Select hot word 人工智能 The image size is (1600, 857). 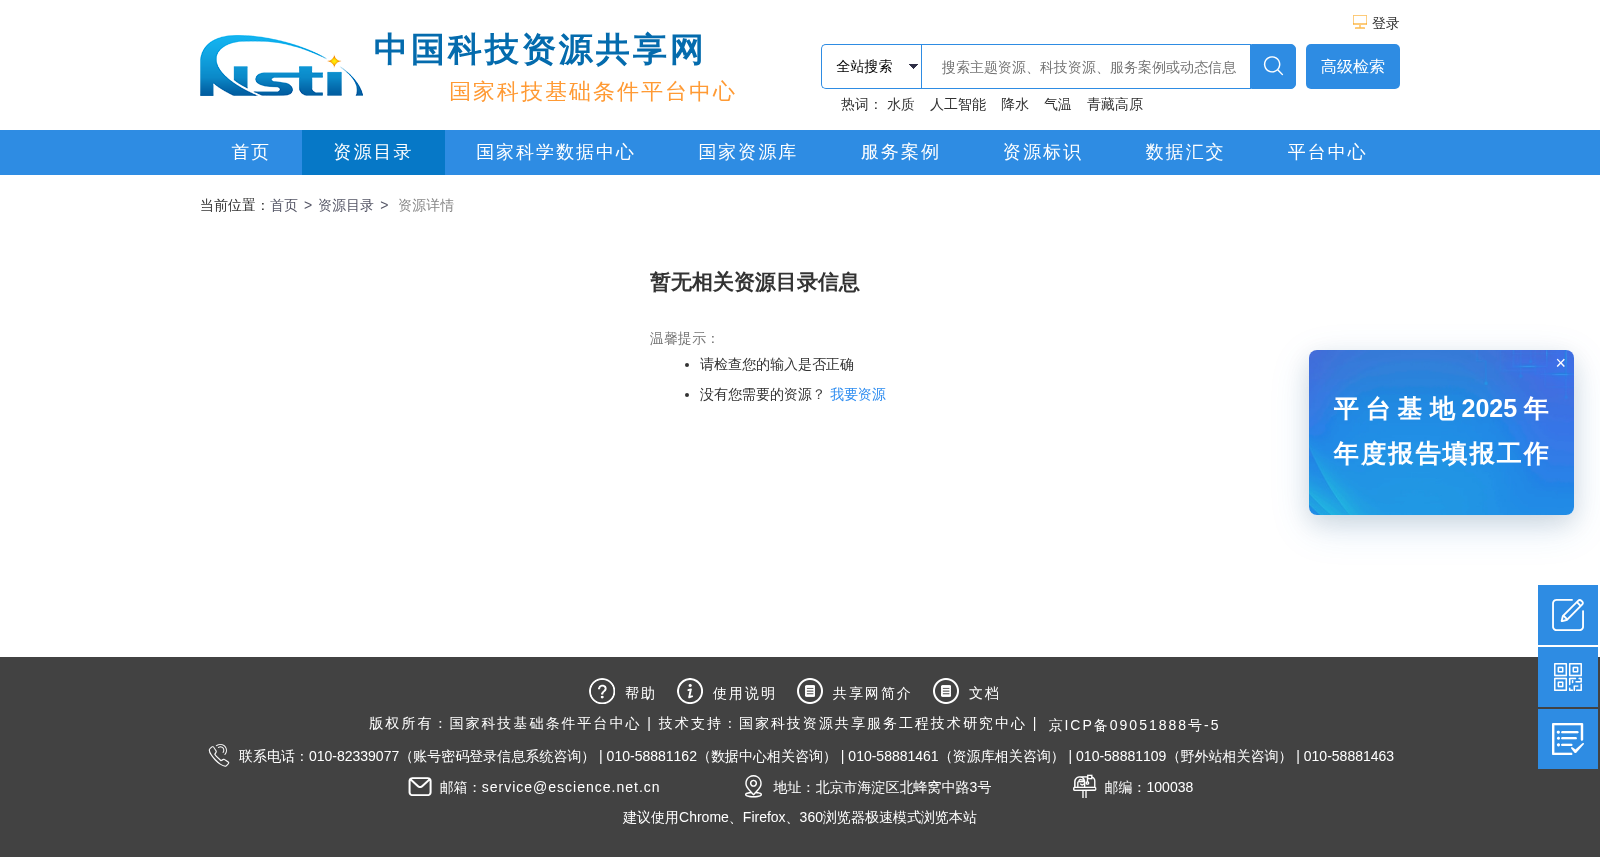[x=958, y=104]
